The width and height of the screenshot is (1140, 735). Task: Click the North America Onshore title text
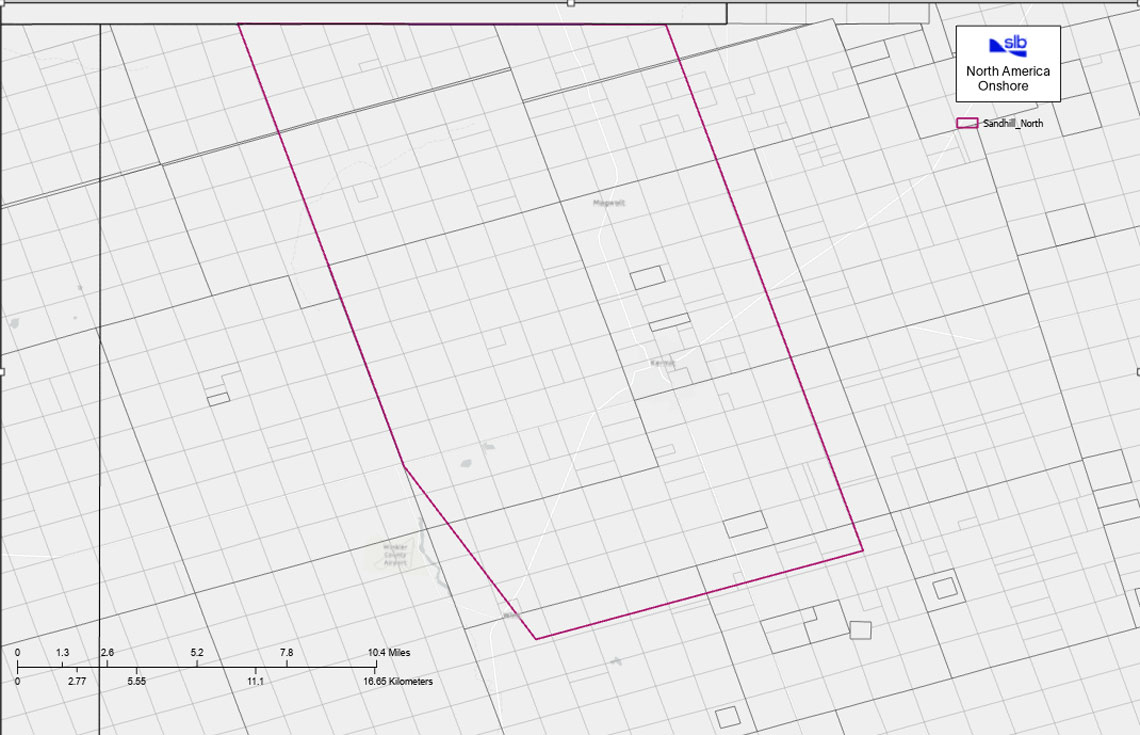(x=1008, y=79)
